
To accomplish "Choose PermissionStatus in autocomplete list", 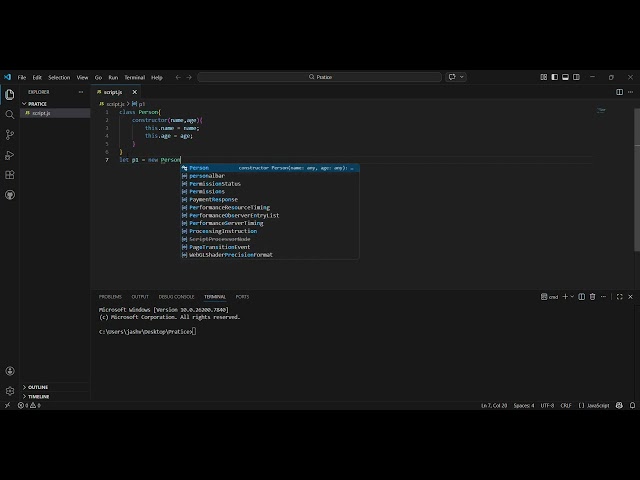I will click(270, 184).
